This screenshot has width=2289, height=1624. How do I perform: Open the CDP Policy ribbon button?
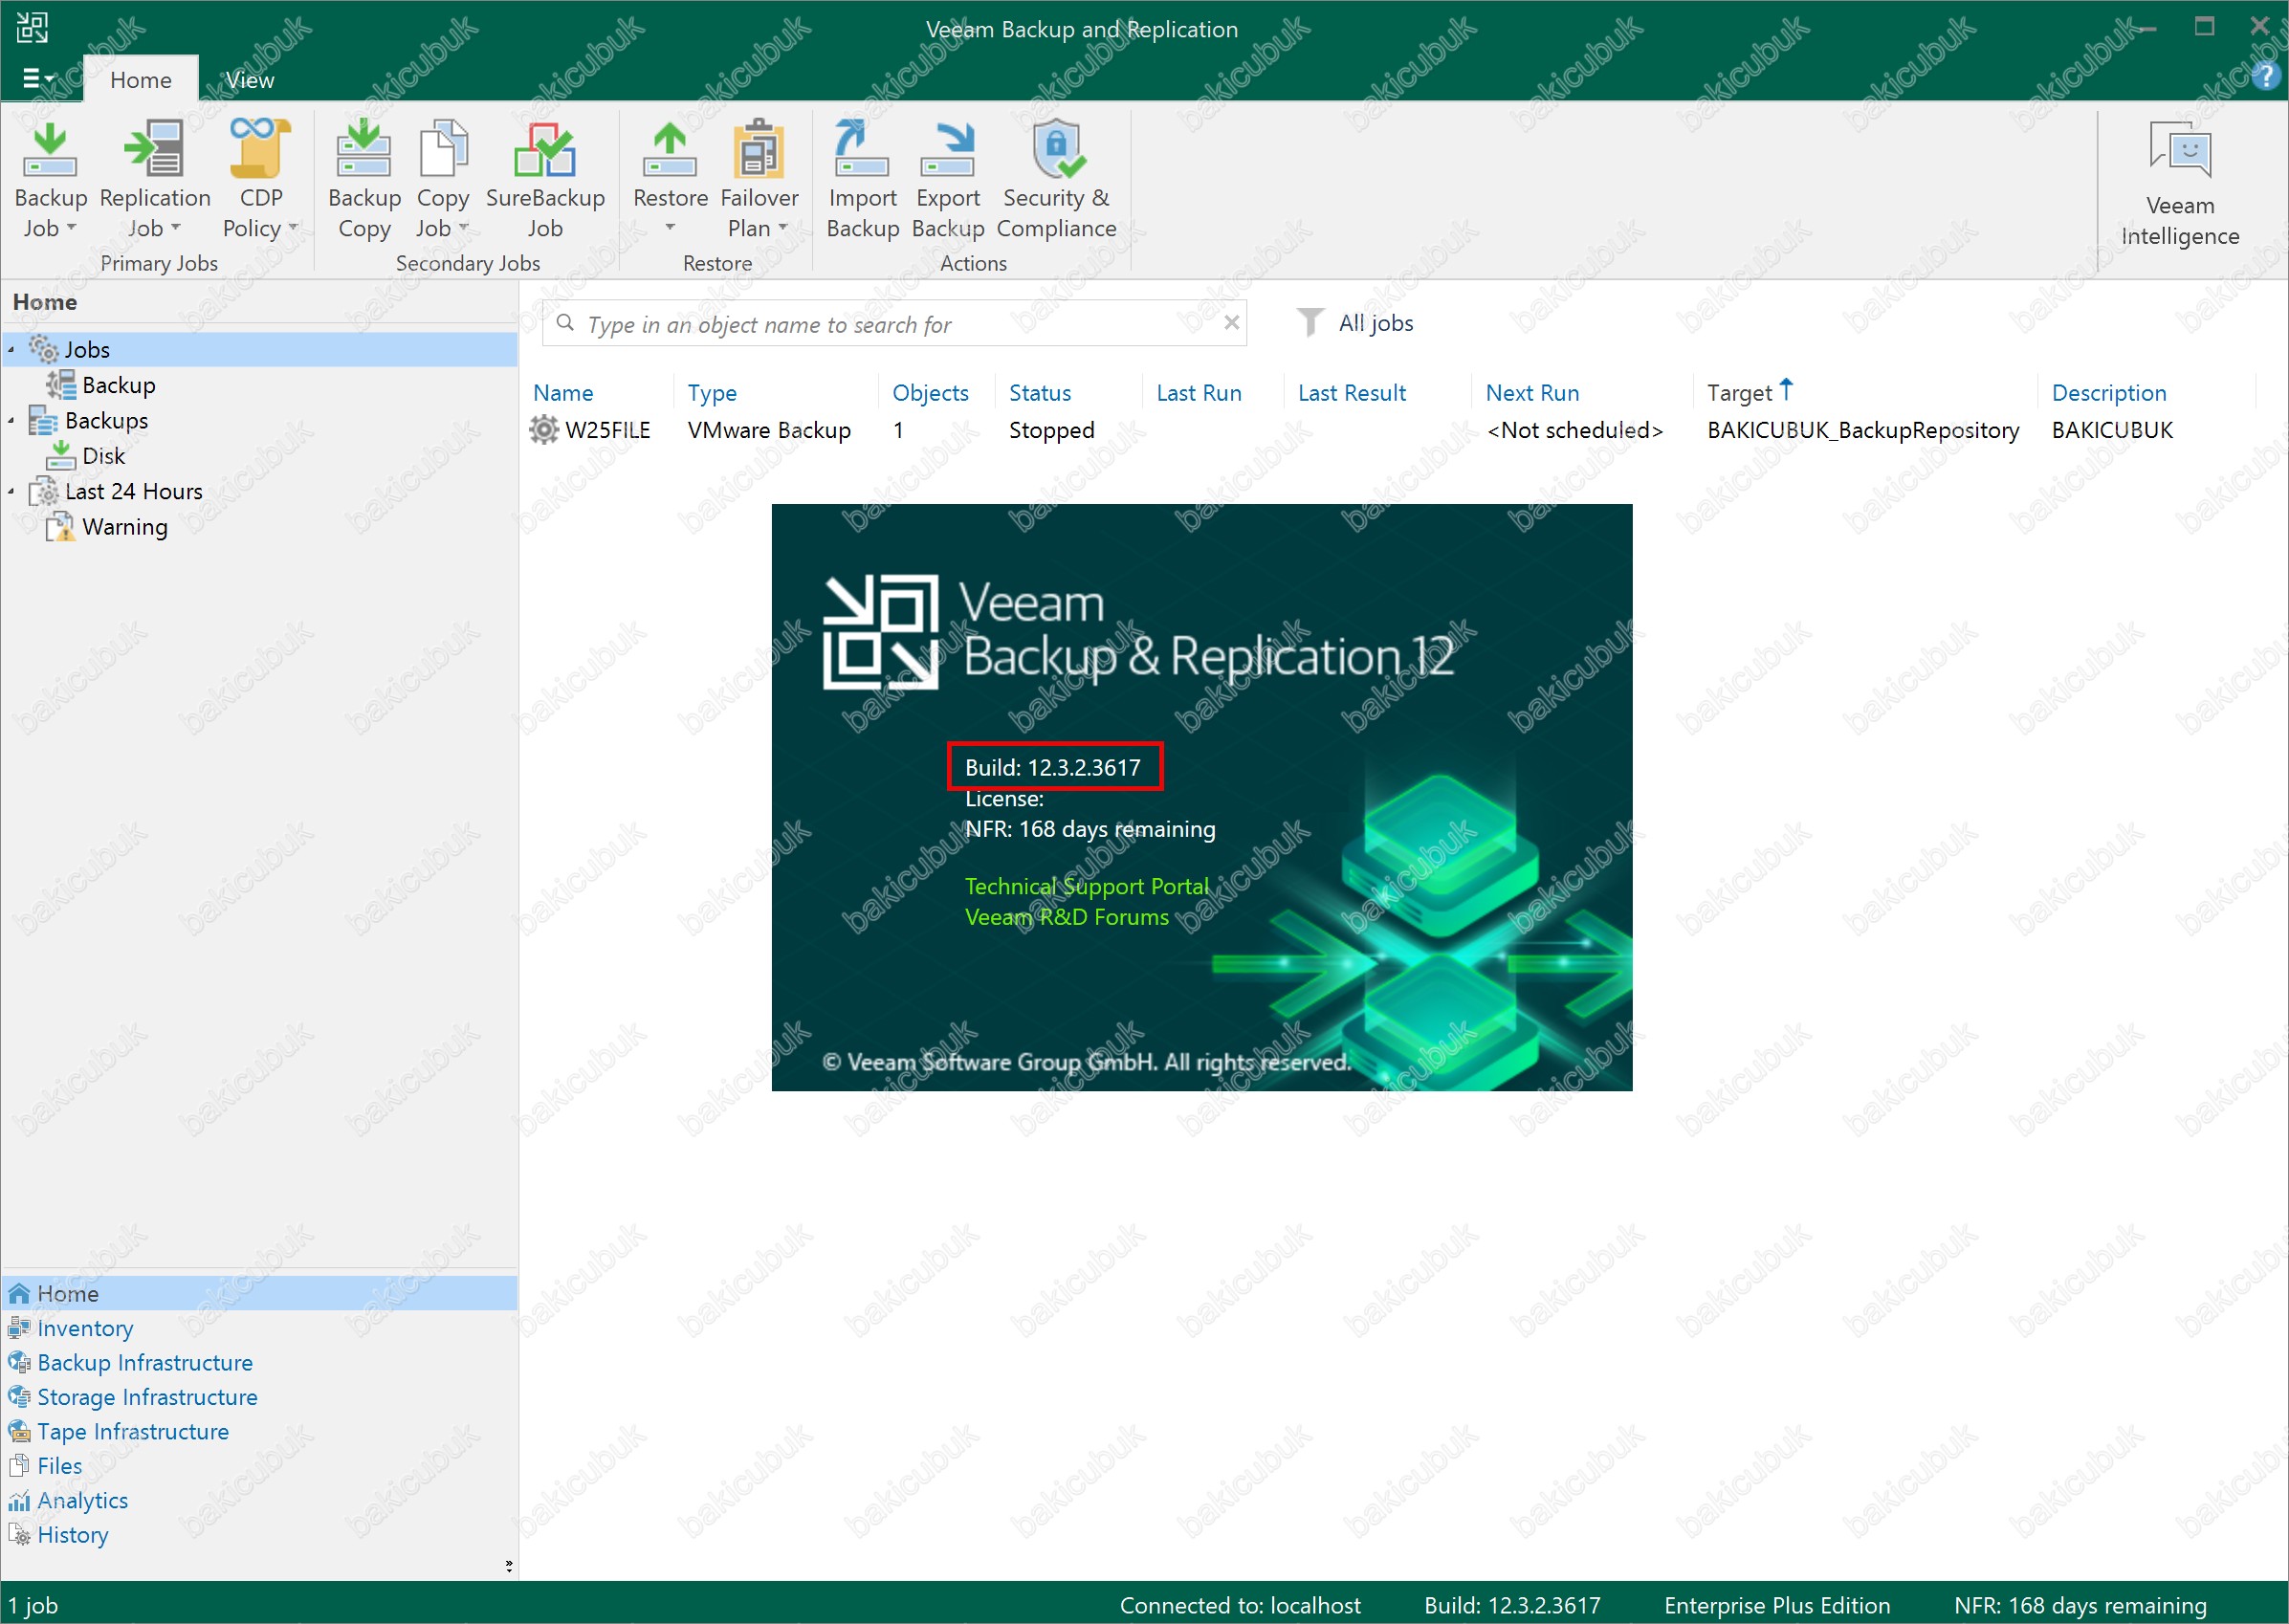click(x=261, y=180)
